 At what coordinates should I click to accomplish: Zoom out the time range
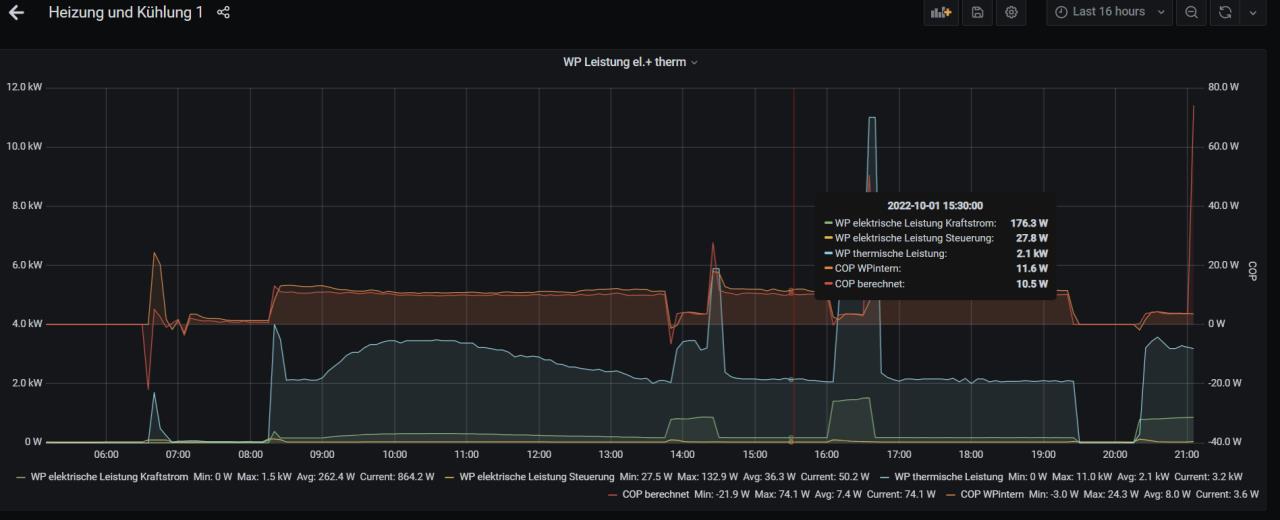(1191, 12)
